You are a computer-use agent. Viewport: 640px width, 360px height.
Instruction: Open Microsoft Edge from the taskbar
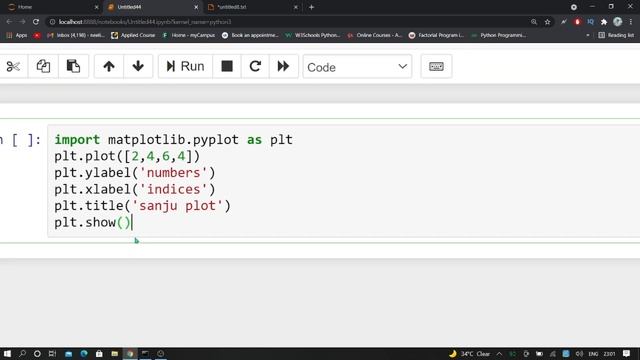click(84, 354)
